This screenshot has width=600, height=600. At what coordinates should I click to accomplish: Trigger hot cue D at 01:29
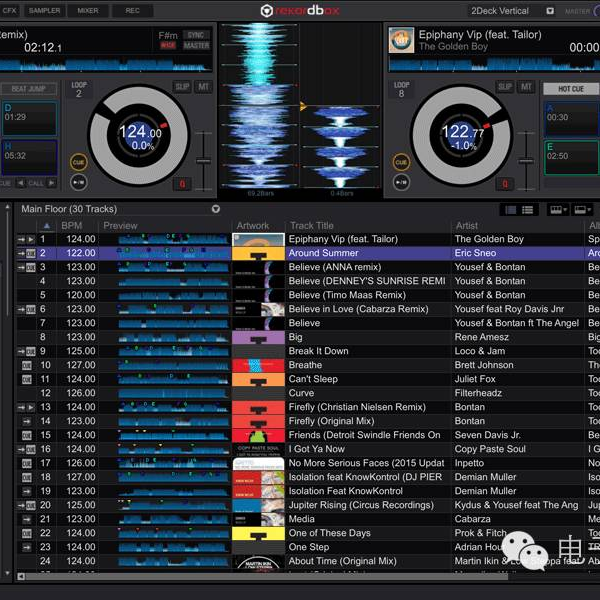pyautogui.click(x=30, y=119)
